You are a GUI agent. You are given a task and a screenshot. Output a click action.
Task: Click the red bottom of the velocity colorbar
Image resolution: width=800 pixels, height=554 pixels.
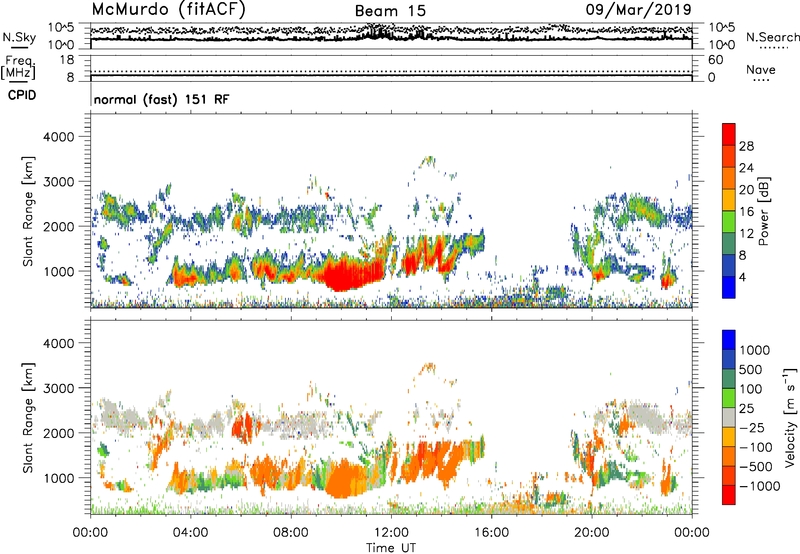click(729, 495)
